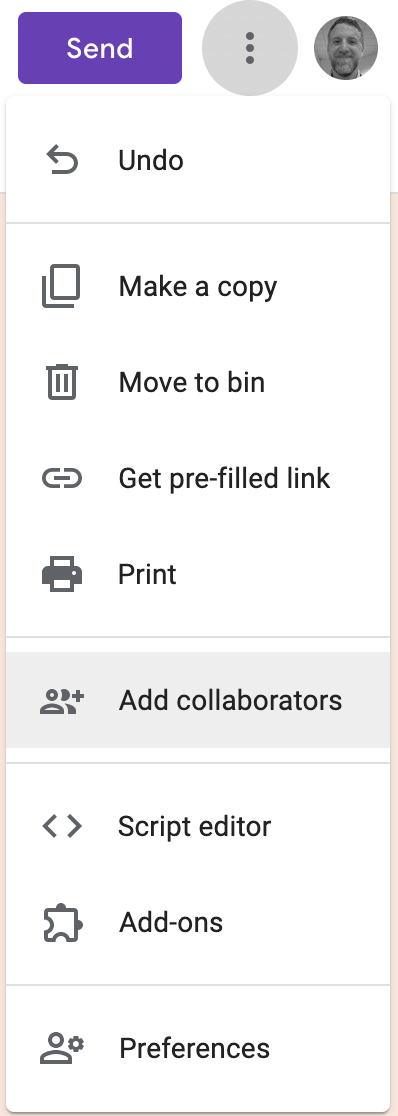Choose Add-ons menu entry

tap(198, 922)
